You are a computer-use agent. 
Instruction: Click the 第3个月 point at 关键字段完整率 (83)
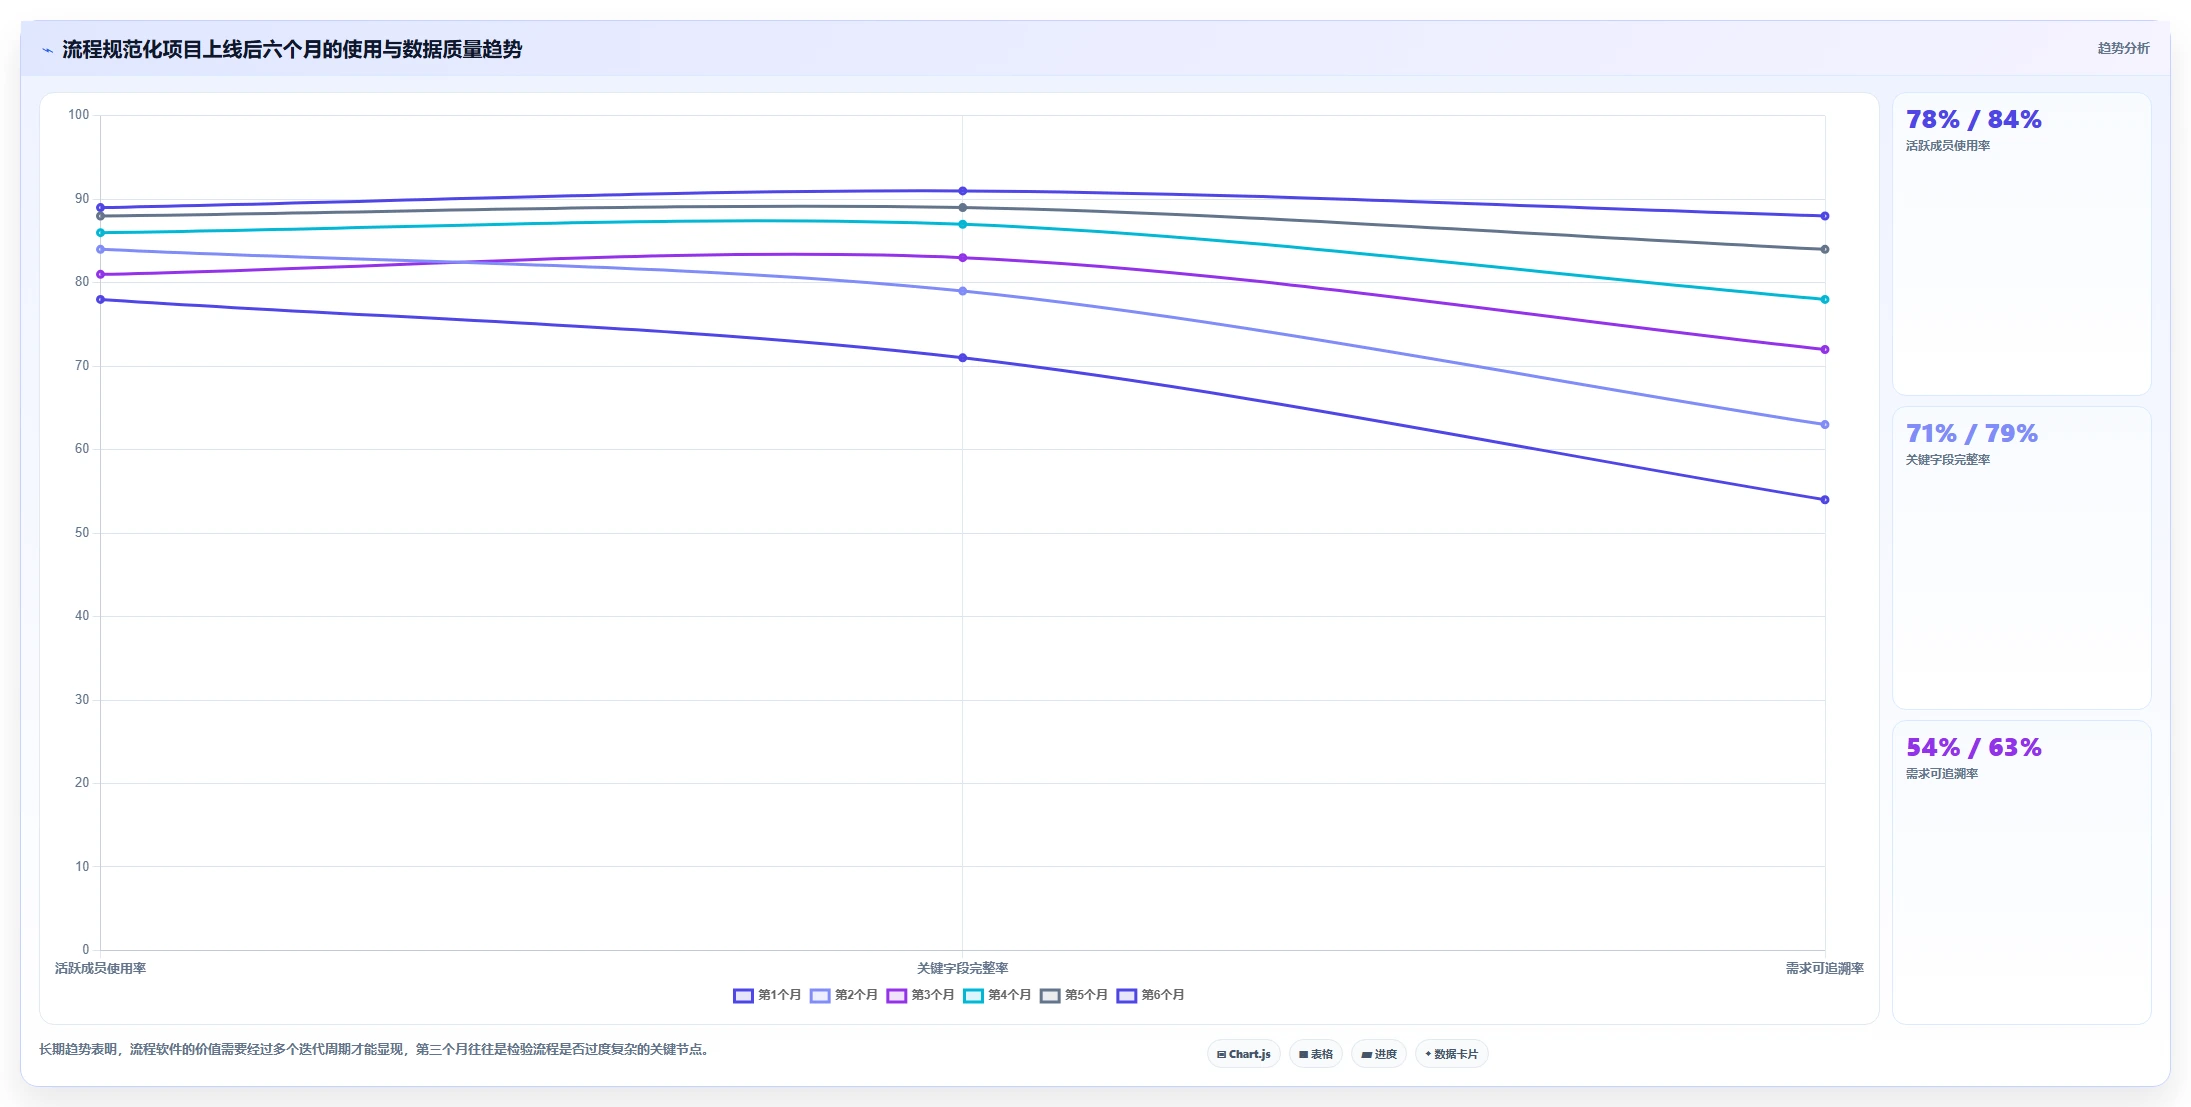point(963,258)
